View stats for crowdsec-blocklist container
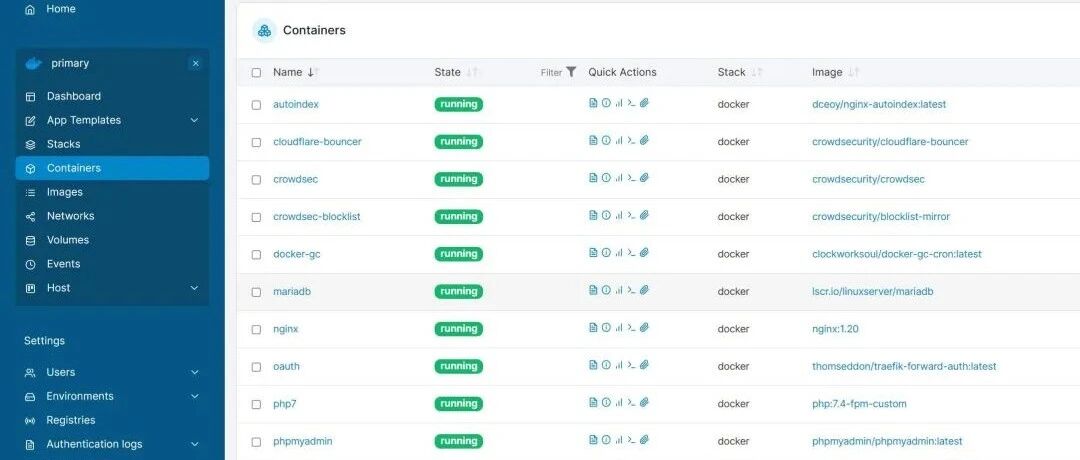 tap(619, 215)
